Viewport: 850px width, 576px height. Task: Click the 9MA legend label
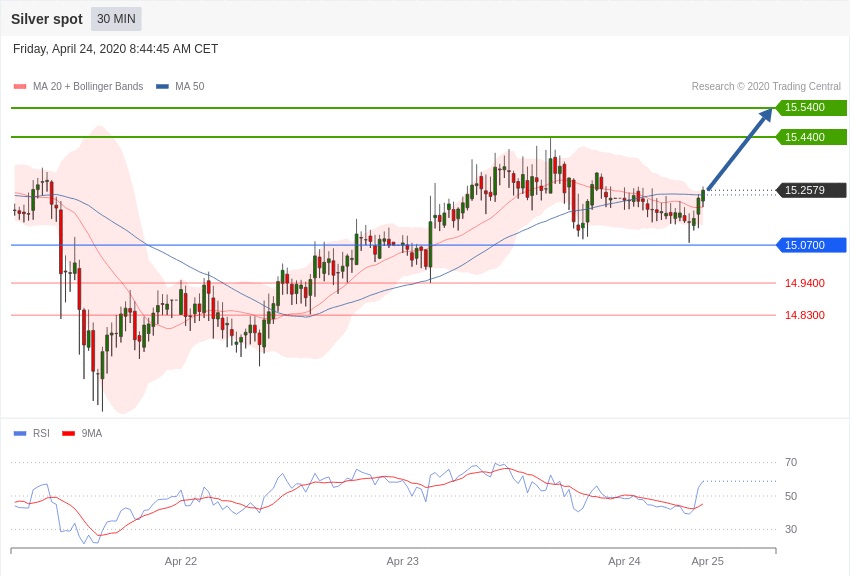[x=92, y=433]
